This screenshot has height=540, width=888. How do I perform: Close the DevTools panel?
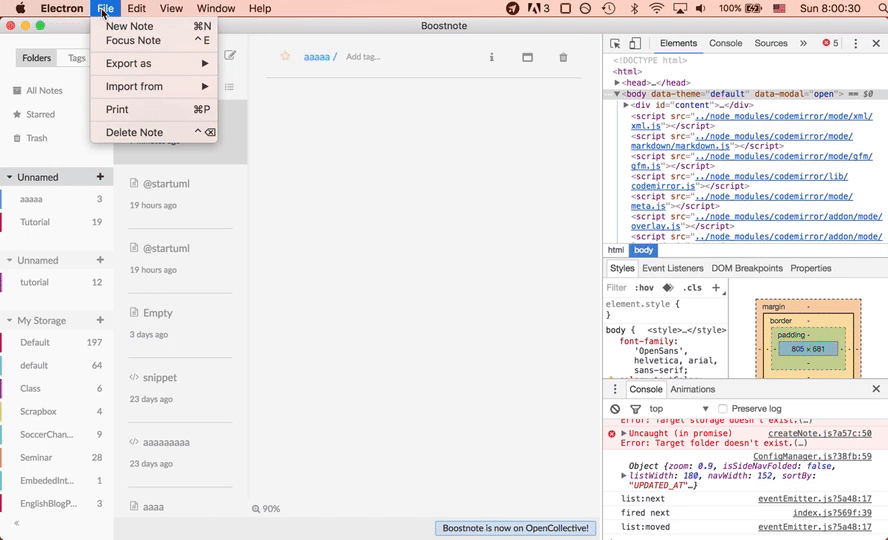(x=876, y=44)
